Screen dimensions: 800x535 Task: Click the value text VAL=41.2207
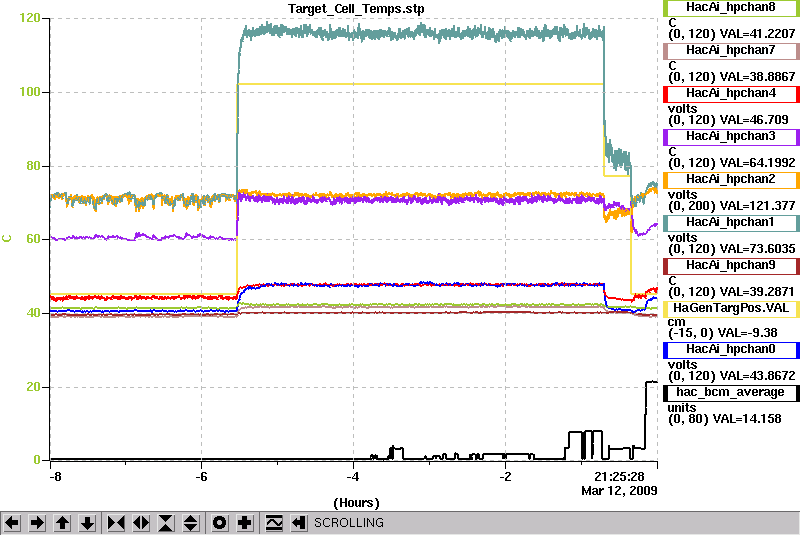757,34
